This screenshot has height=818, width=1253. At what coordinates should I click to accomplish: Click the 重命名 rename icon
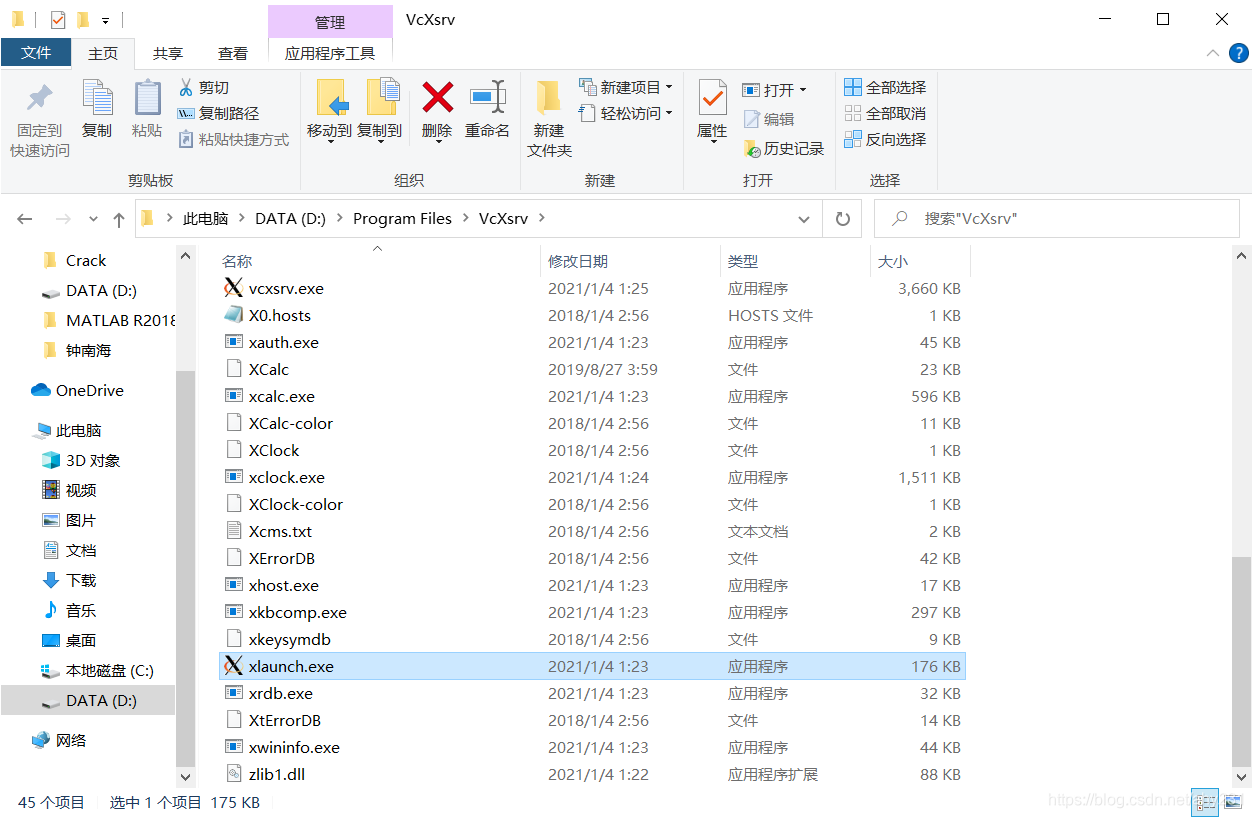tap(488, 98)
